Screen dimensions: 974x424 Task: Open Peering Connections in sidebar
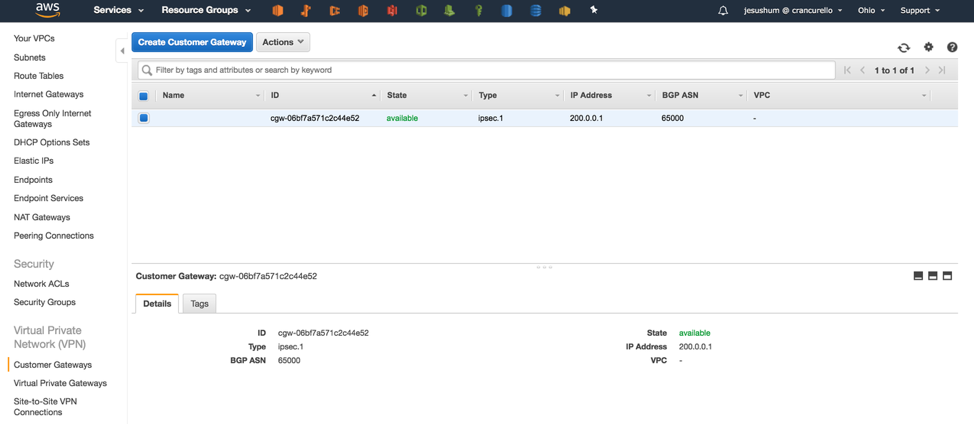[x=53, y=236]
